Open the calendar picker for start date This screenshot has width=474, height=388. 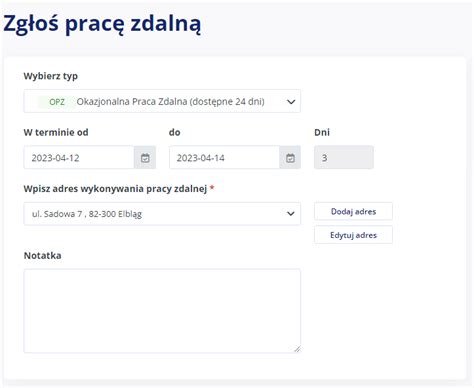pyautogui.click(x=145, y=157)
